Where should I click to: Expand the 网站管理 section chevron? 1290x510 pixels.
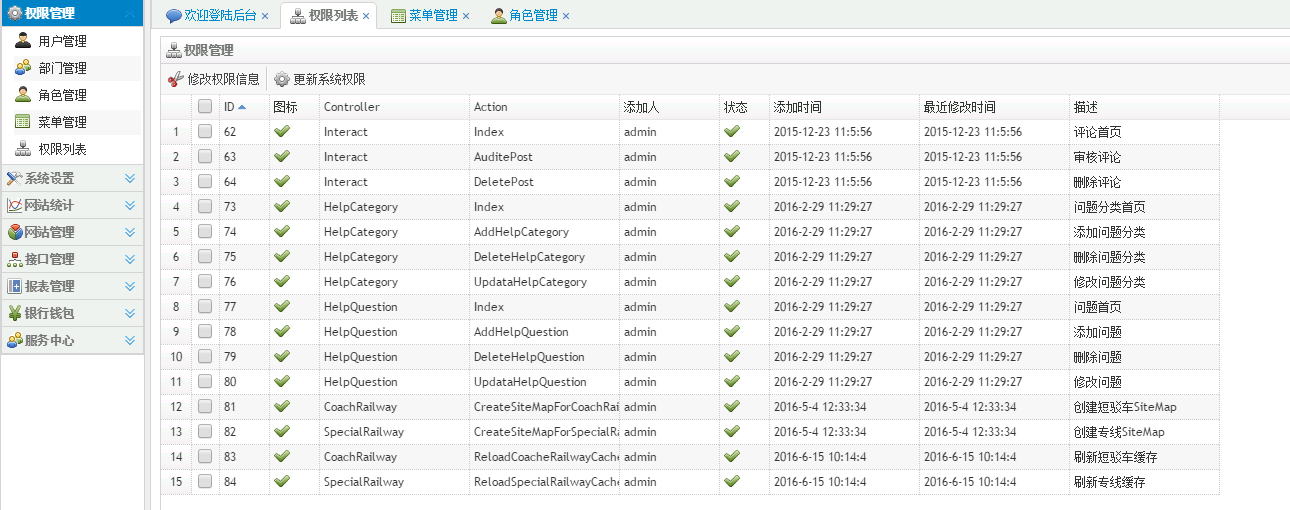tap(130, 232)
